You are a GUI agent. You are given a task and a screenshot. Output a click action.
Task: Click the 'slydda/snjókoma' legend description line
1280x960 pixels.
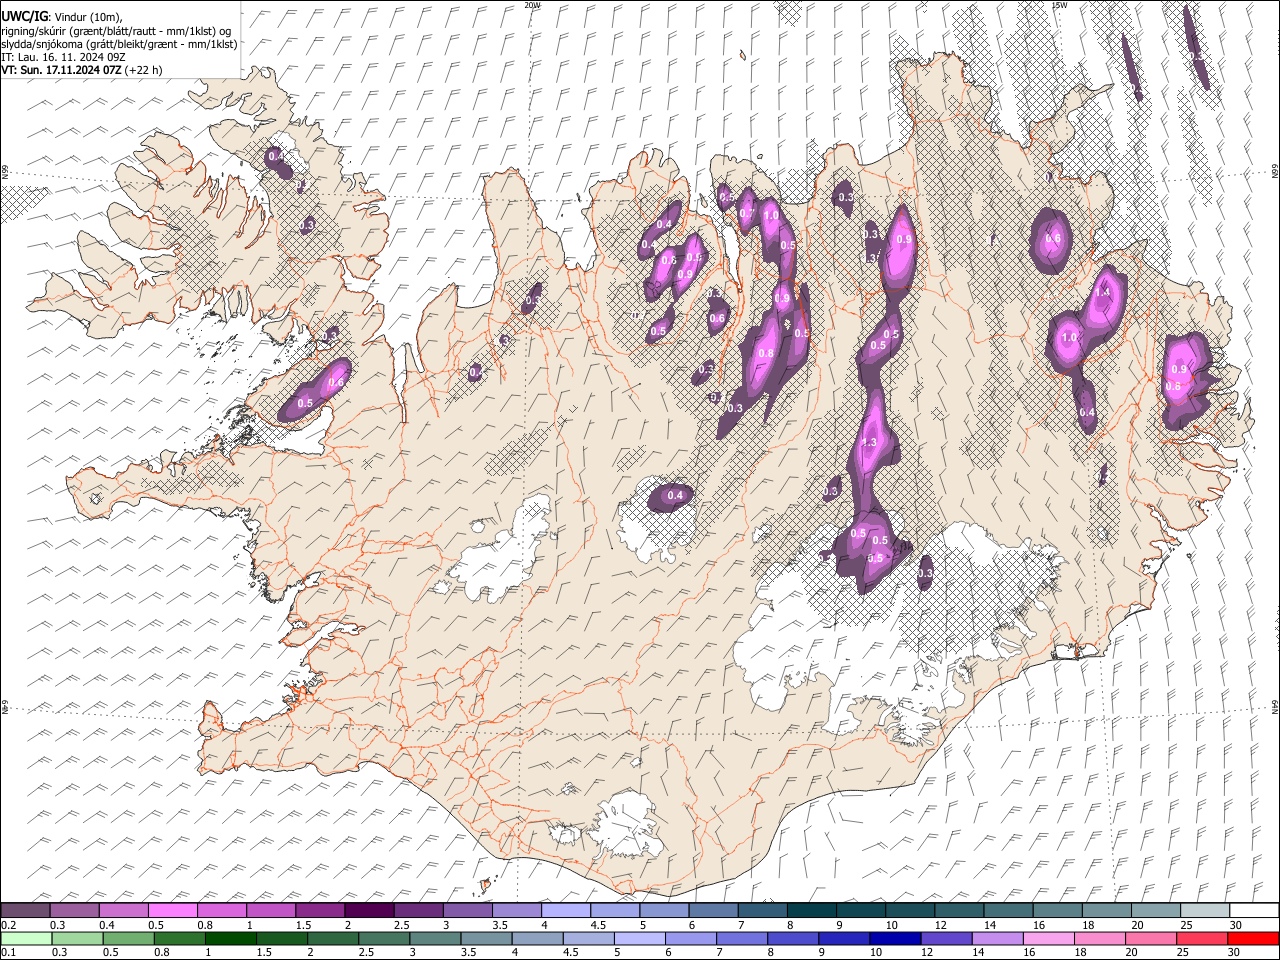click(119, 44)
